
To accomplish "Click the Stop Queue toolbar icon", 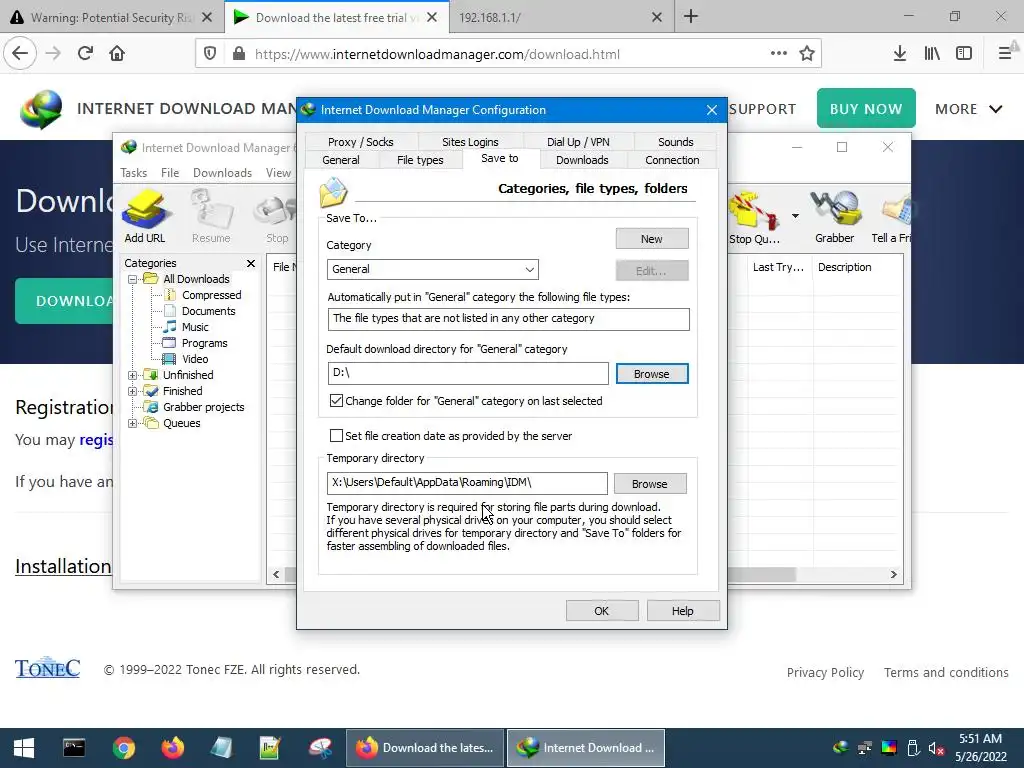I will [x=754, y=218].
